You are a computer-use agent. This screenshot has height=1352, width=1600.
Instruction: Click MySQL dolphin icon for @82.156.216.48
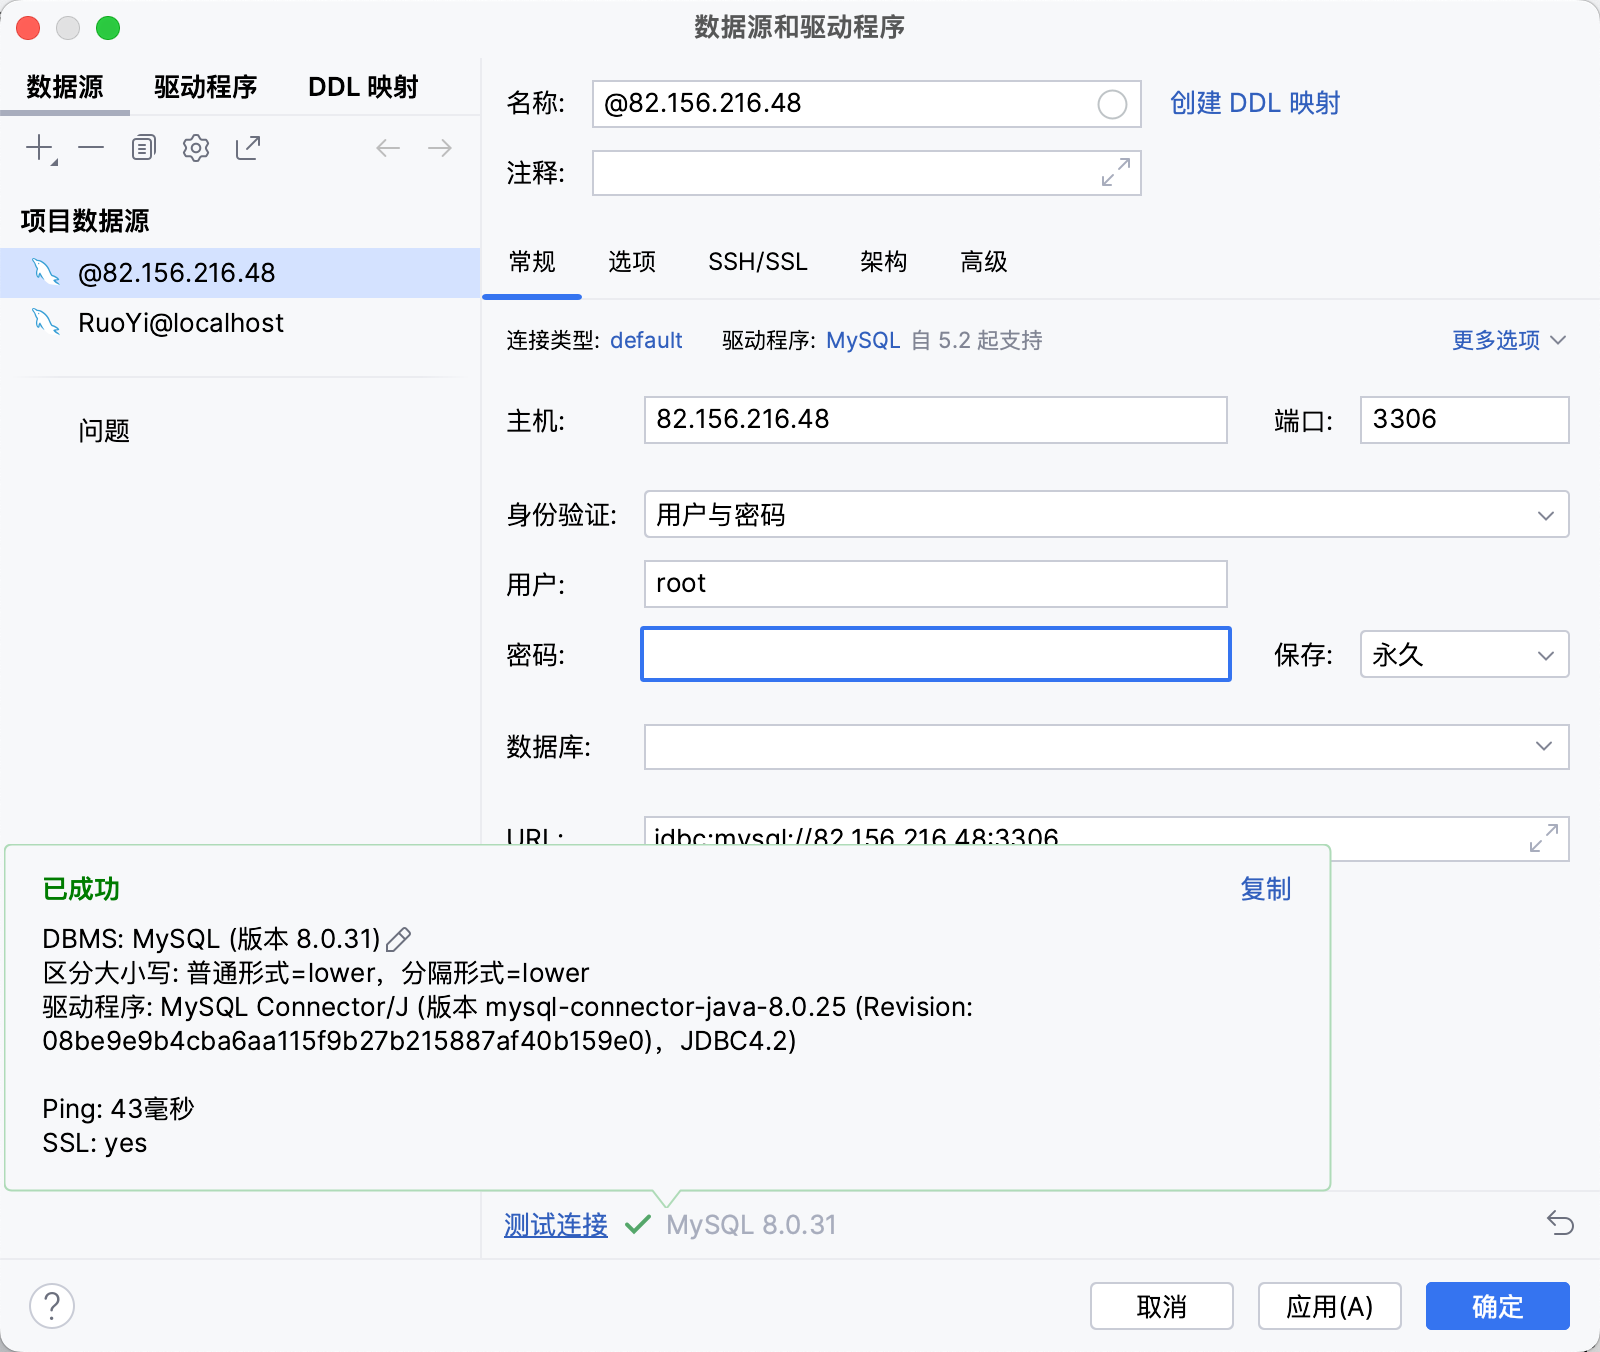click(x=46, y=272)
